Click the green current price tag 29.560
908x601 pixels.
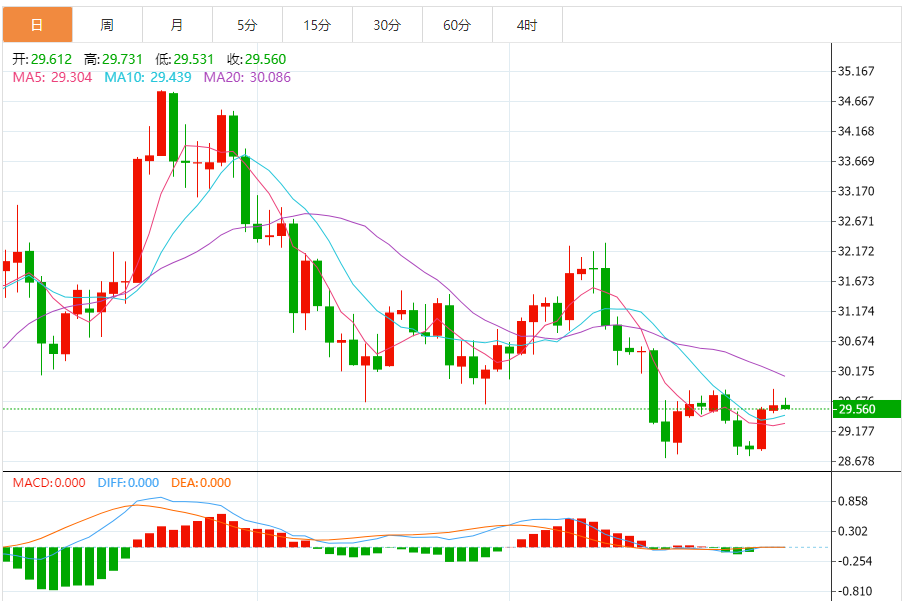[866, 409]
